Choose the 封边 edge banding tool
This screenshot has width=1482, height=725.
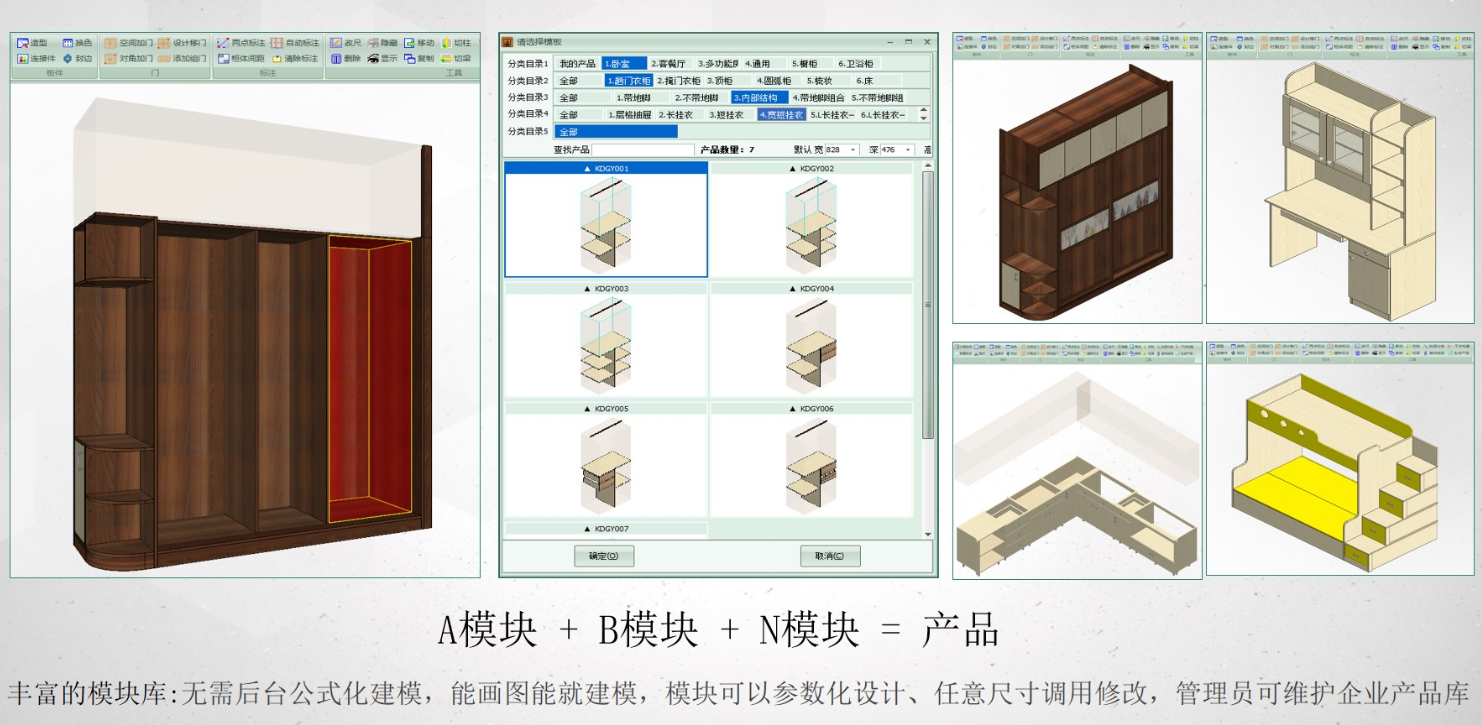[77, 59]
